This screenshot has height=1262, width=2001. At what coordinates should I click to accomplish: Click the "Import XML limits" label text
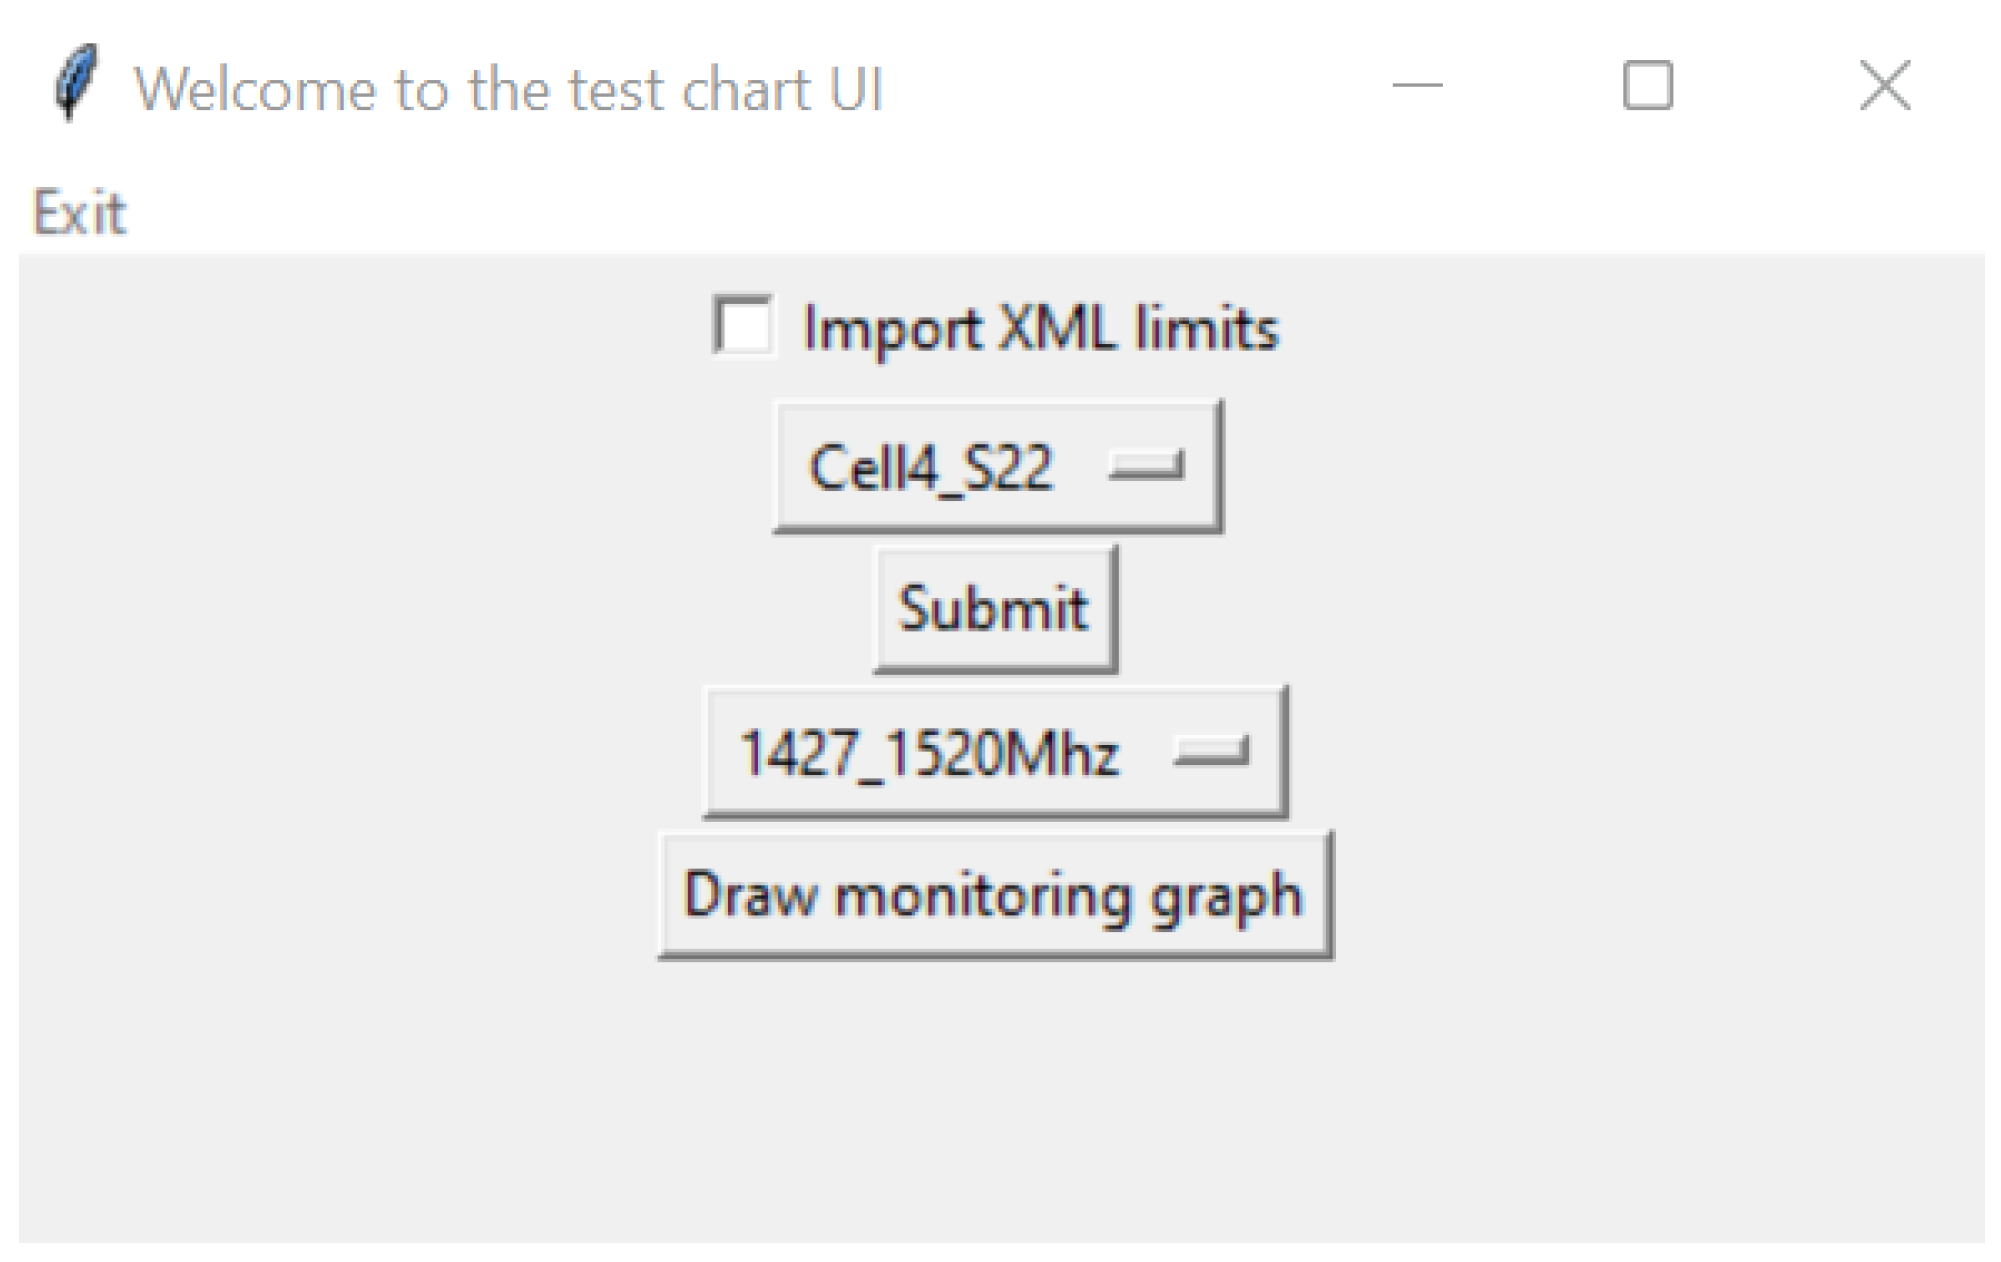click(1040, 328)
